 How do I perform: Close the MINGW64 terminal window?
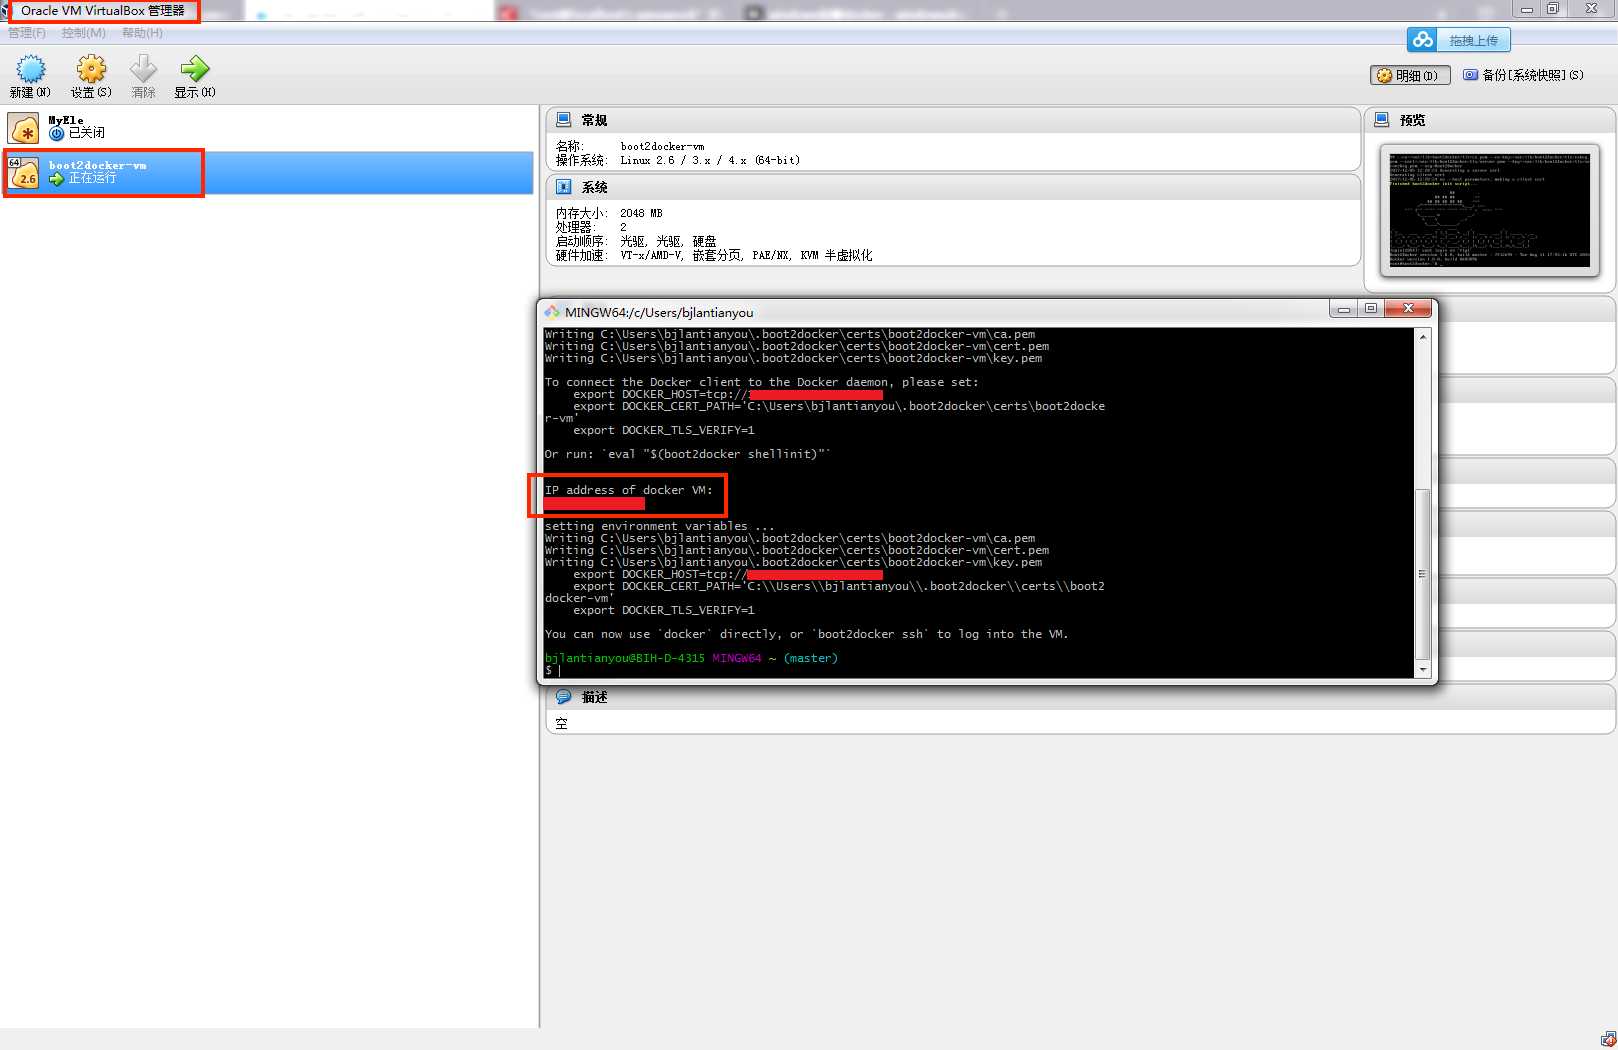point(1408,309)
